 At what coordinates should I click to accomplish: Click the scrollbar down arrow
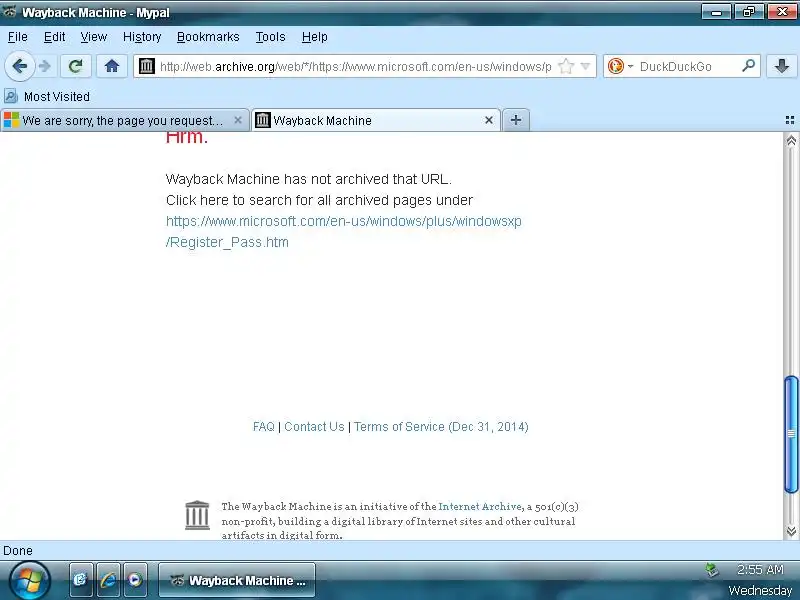click(x=791, y=531)
